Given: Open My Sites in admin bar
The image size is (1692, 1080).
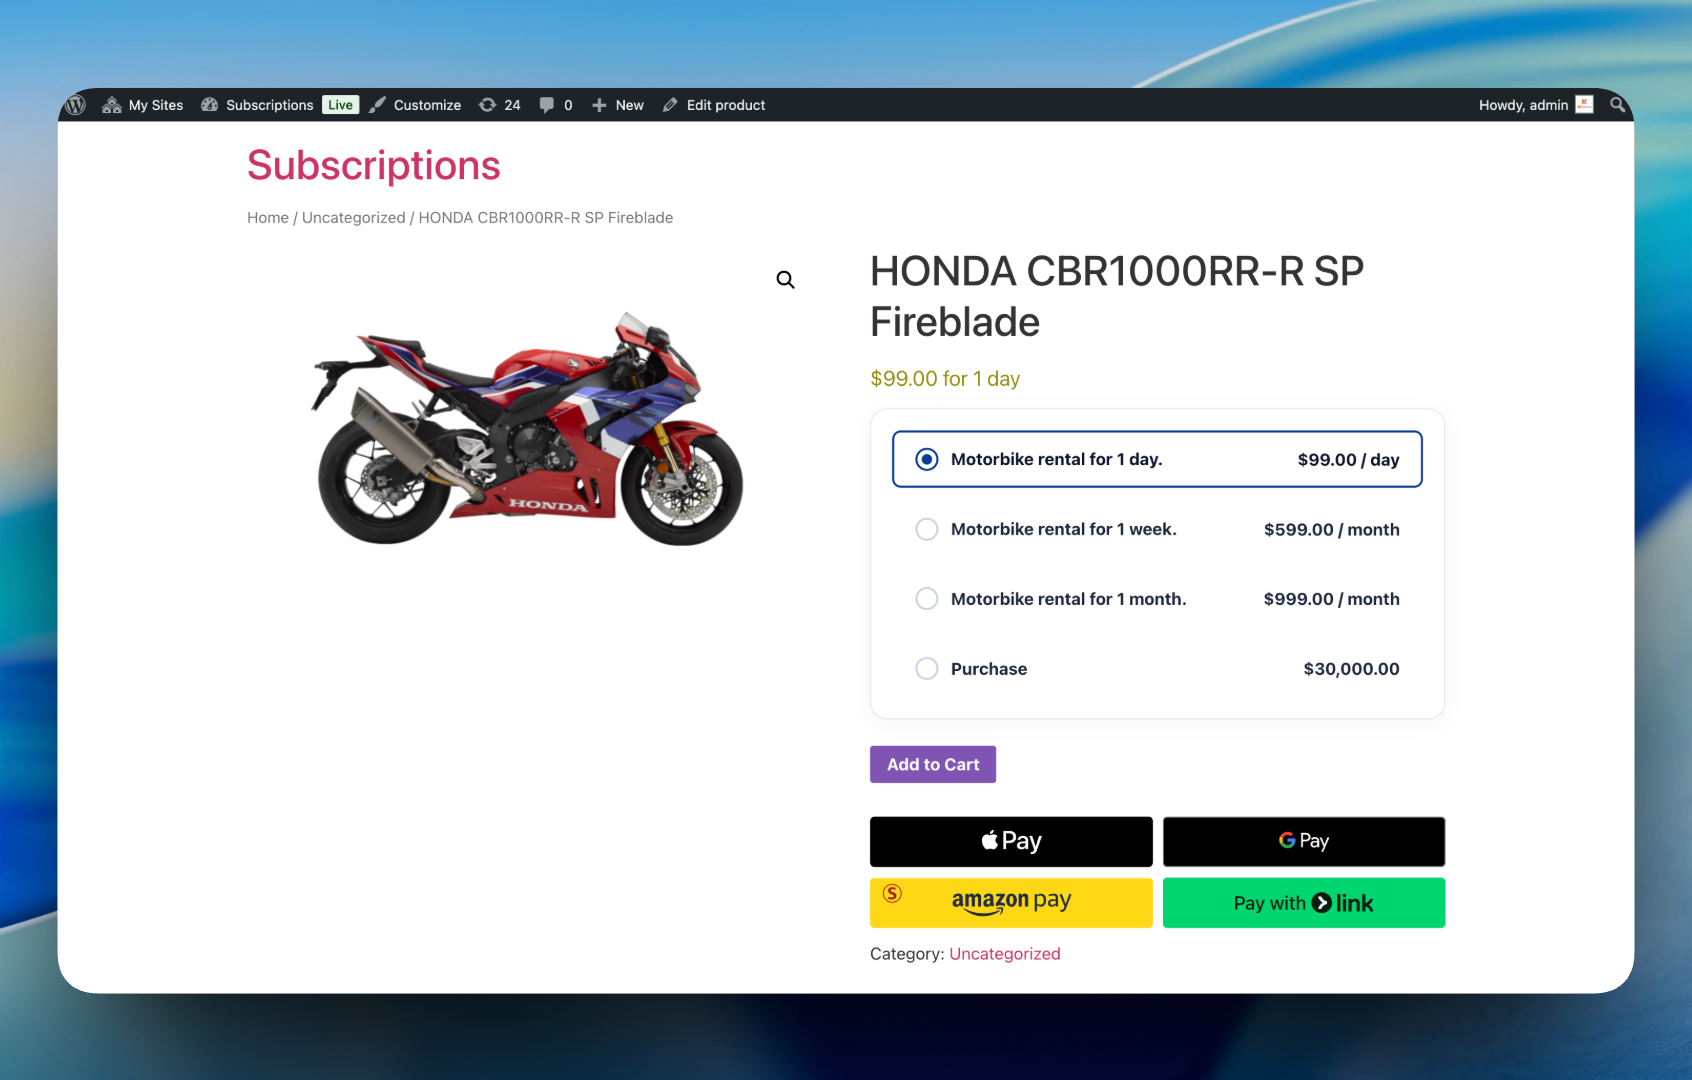Looking at the screenshot, I should click(143, 105).
